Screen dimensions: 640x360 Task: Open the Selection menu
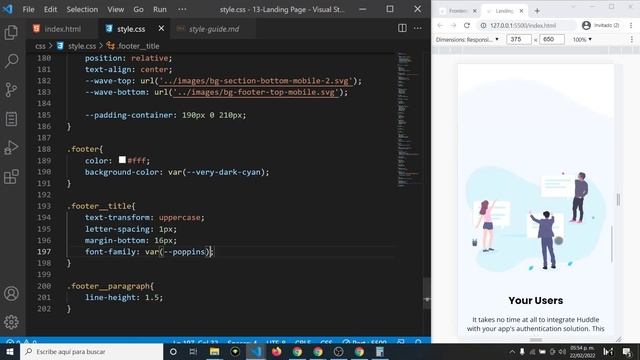click(82, 9)
